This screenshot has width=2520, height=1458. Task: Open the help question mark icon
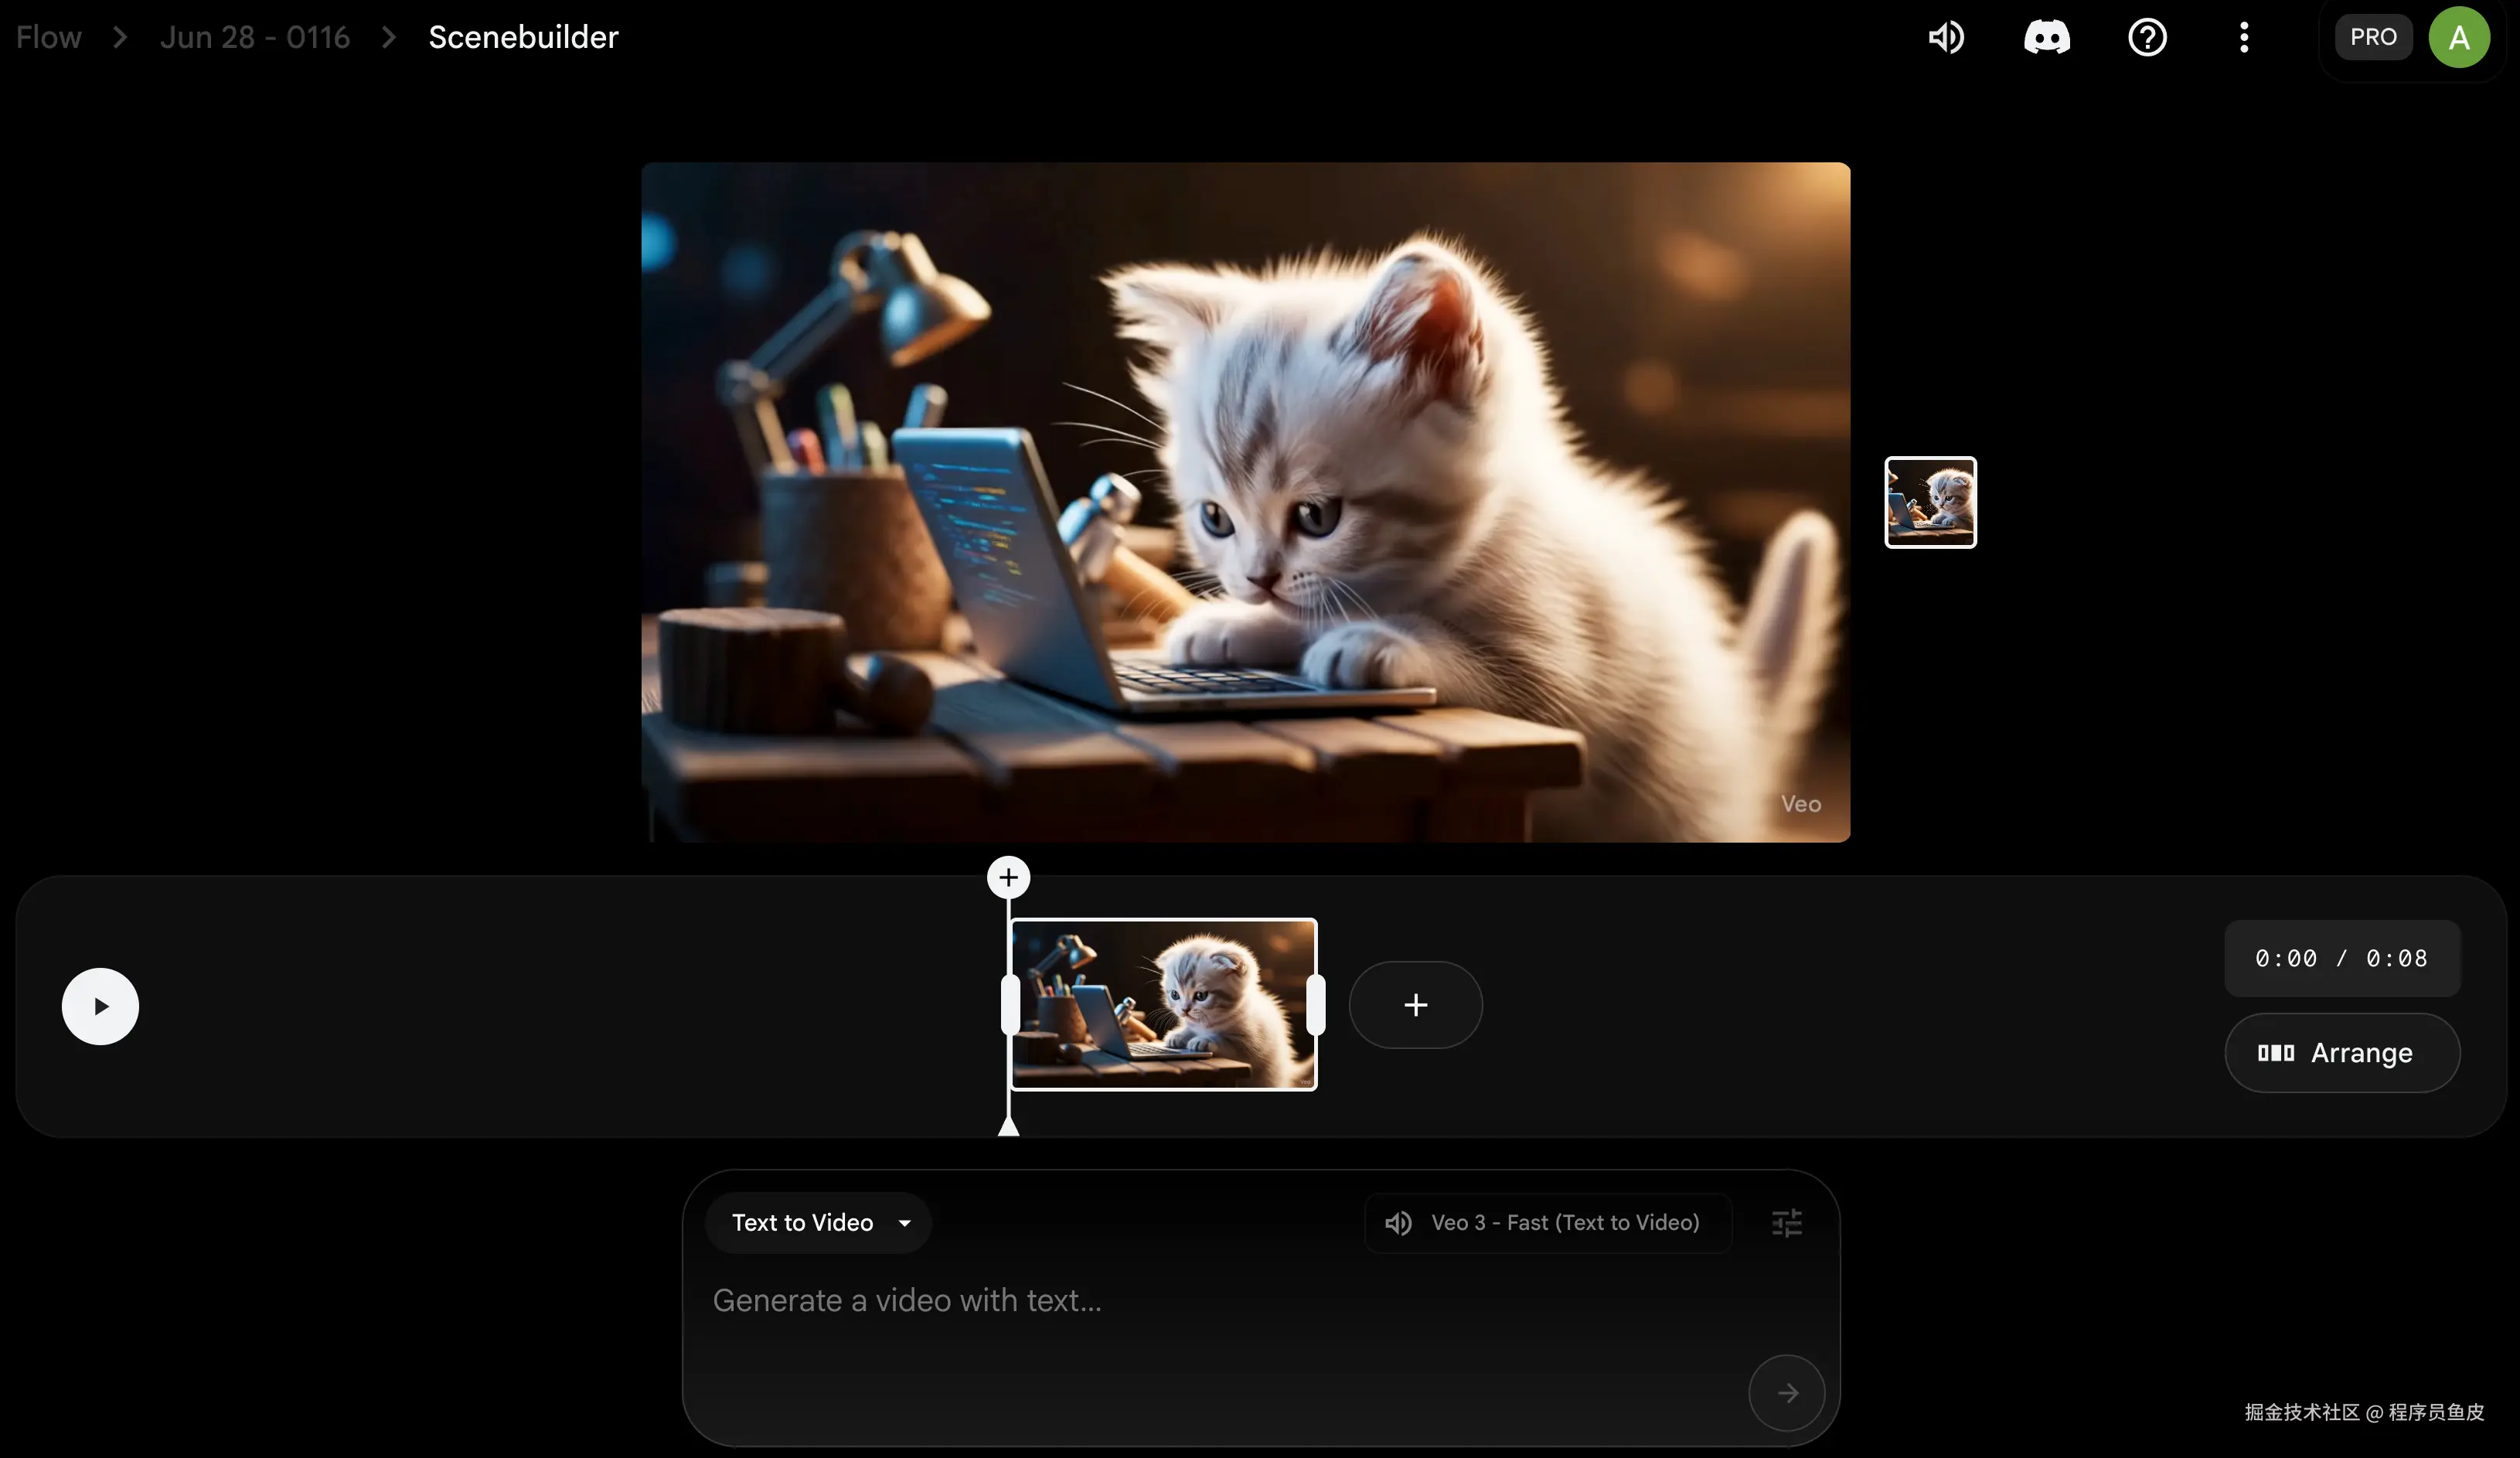2147,38
